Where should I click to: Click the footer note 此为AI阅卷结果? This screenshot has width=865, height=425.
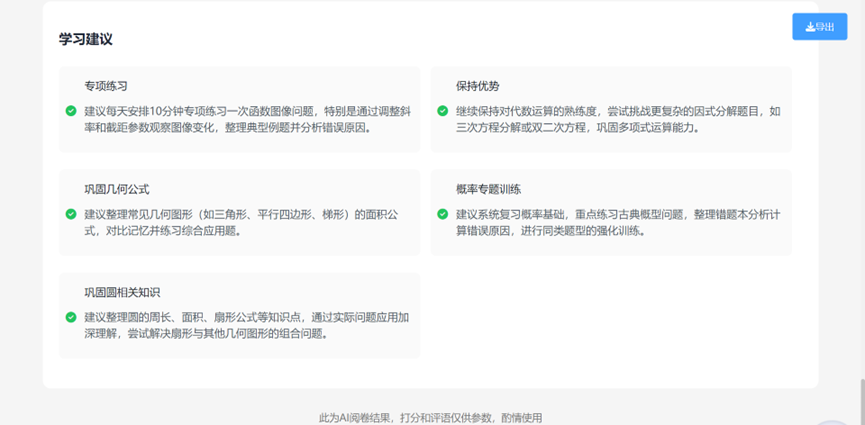[x=430, y=418]
